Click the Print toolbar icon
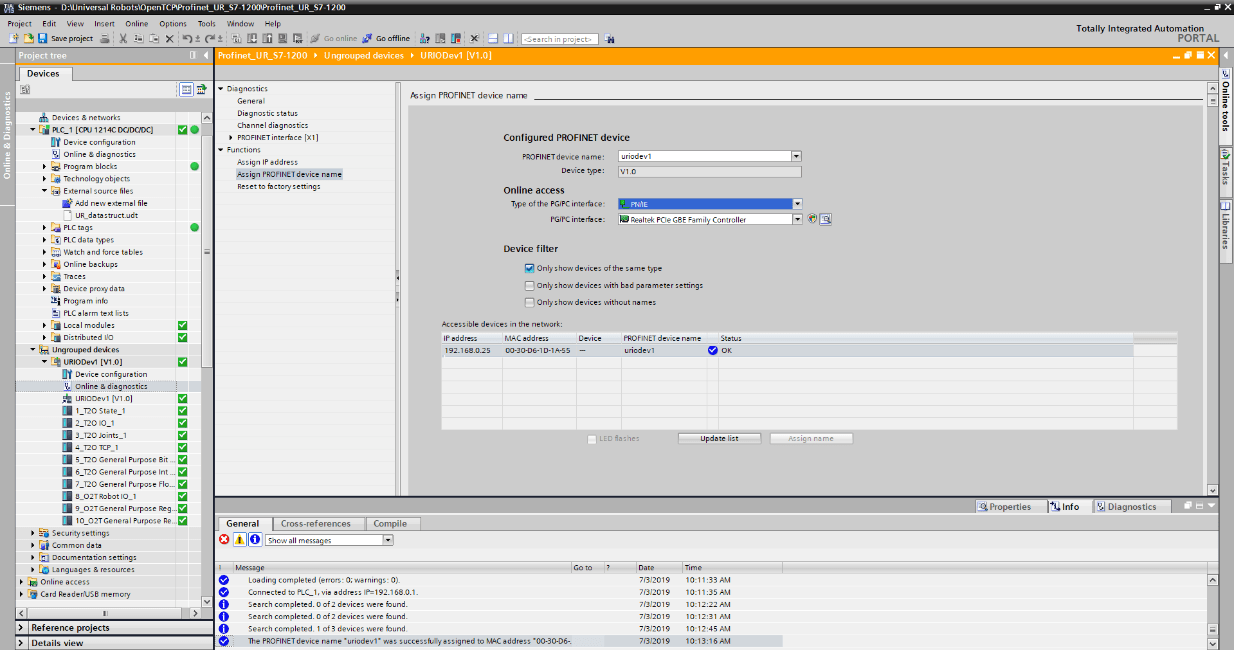This screenshot has width=1234, height=650. coord(106,38)
